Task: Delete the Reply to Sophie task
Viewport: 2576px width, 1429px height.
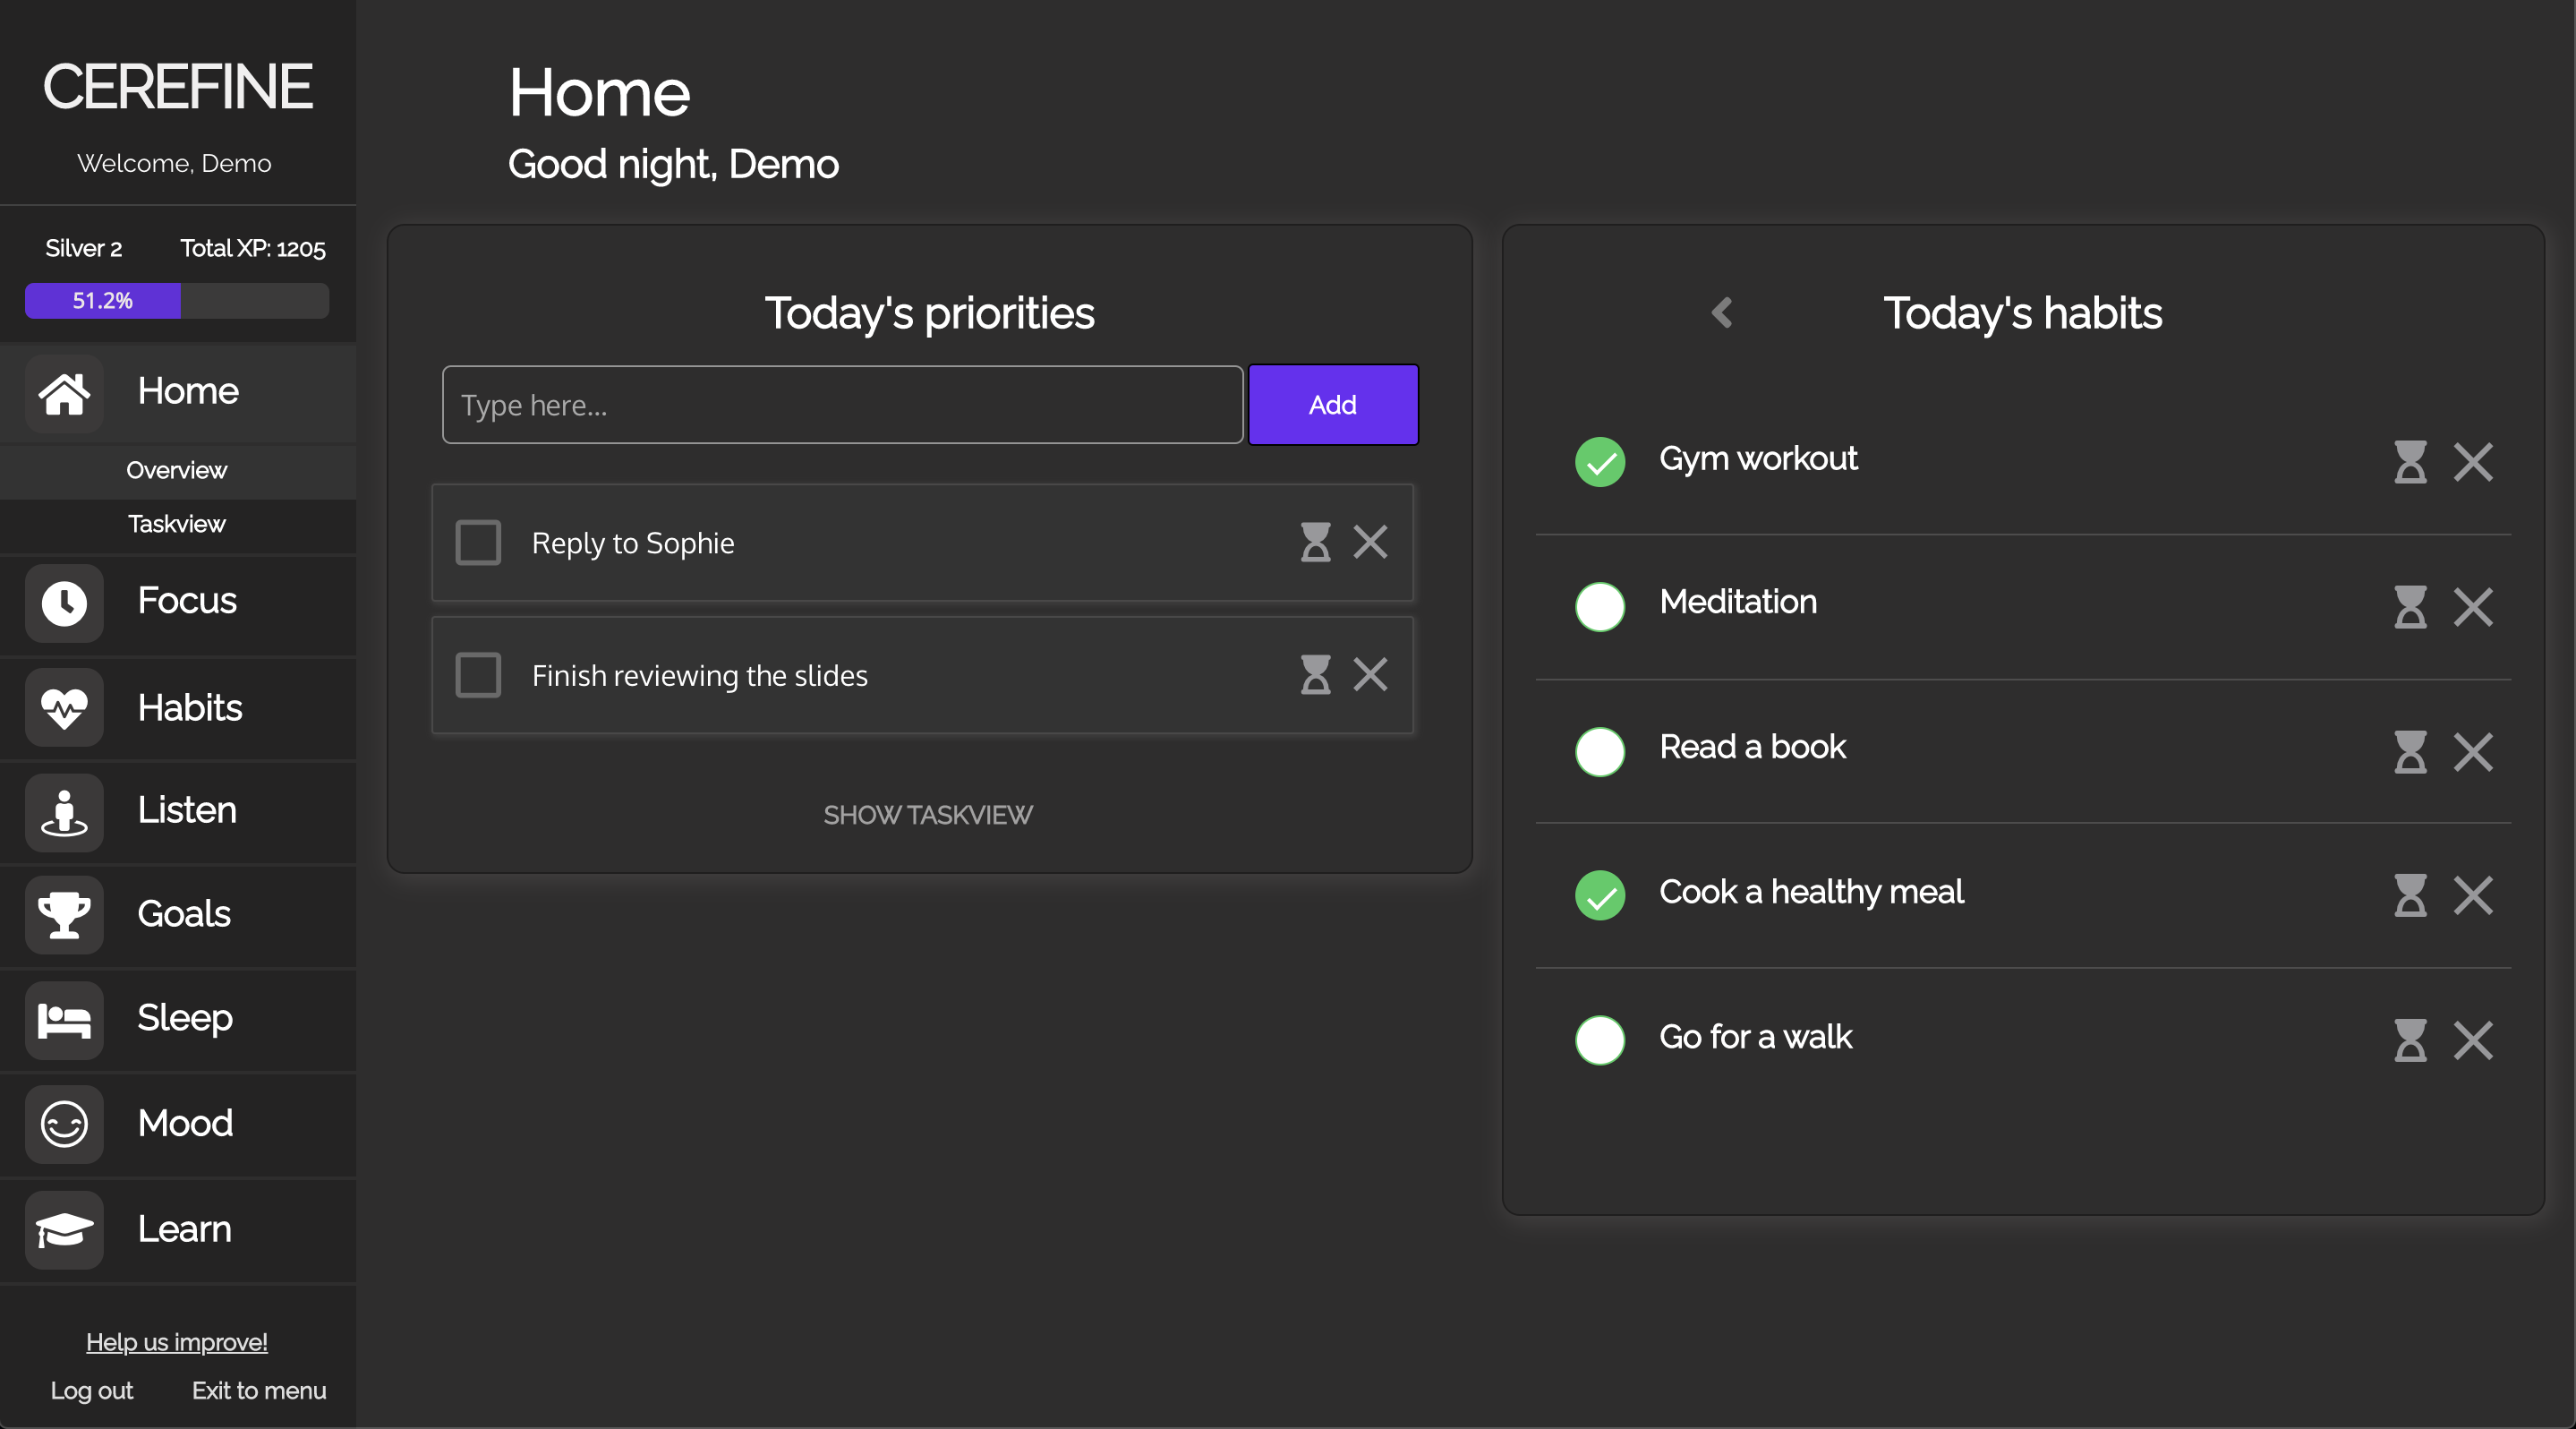Action: (1370, 542)
